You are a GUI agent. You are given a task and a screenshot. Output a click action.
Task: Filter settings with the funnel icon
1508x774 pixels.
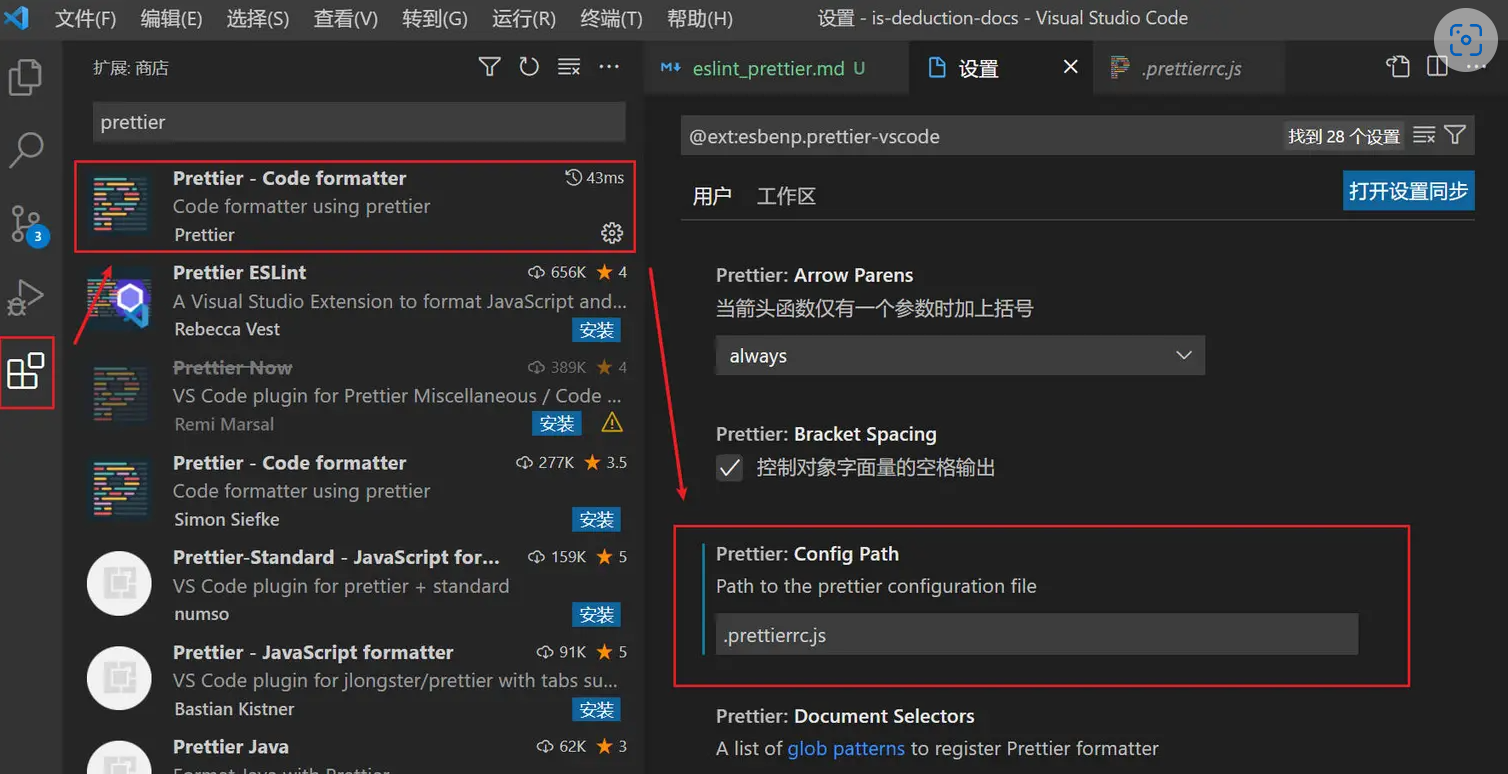tap(1456, 135)
